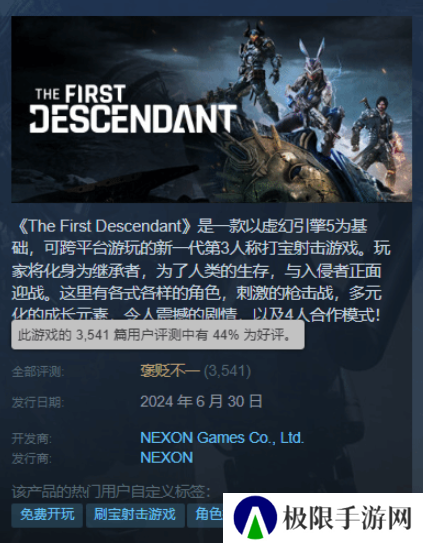Click the 全部评测 label
Viewport: 423px width, 543px height.
pos(38,372)
